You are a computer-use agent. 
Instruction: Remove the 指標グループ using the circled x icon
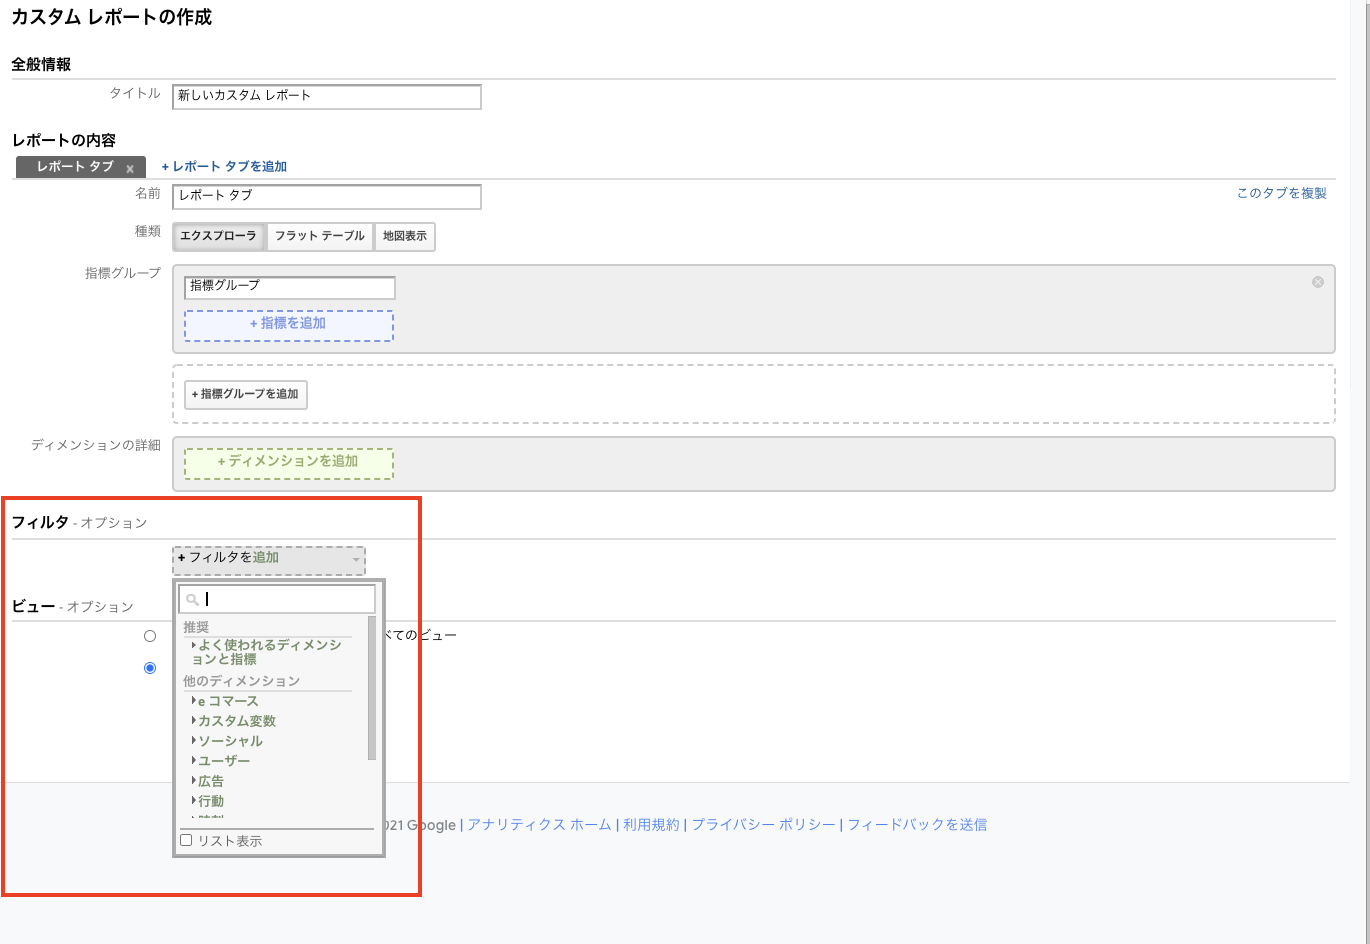(1317, 282)
